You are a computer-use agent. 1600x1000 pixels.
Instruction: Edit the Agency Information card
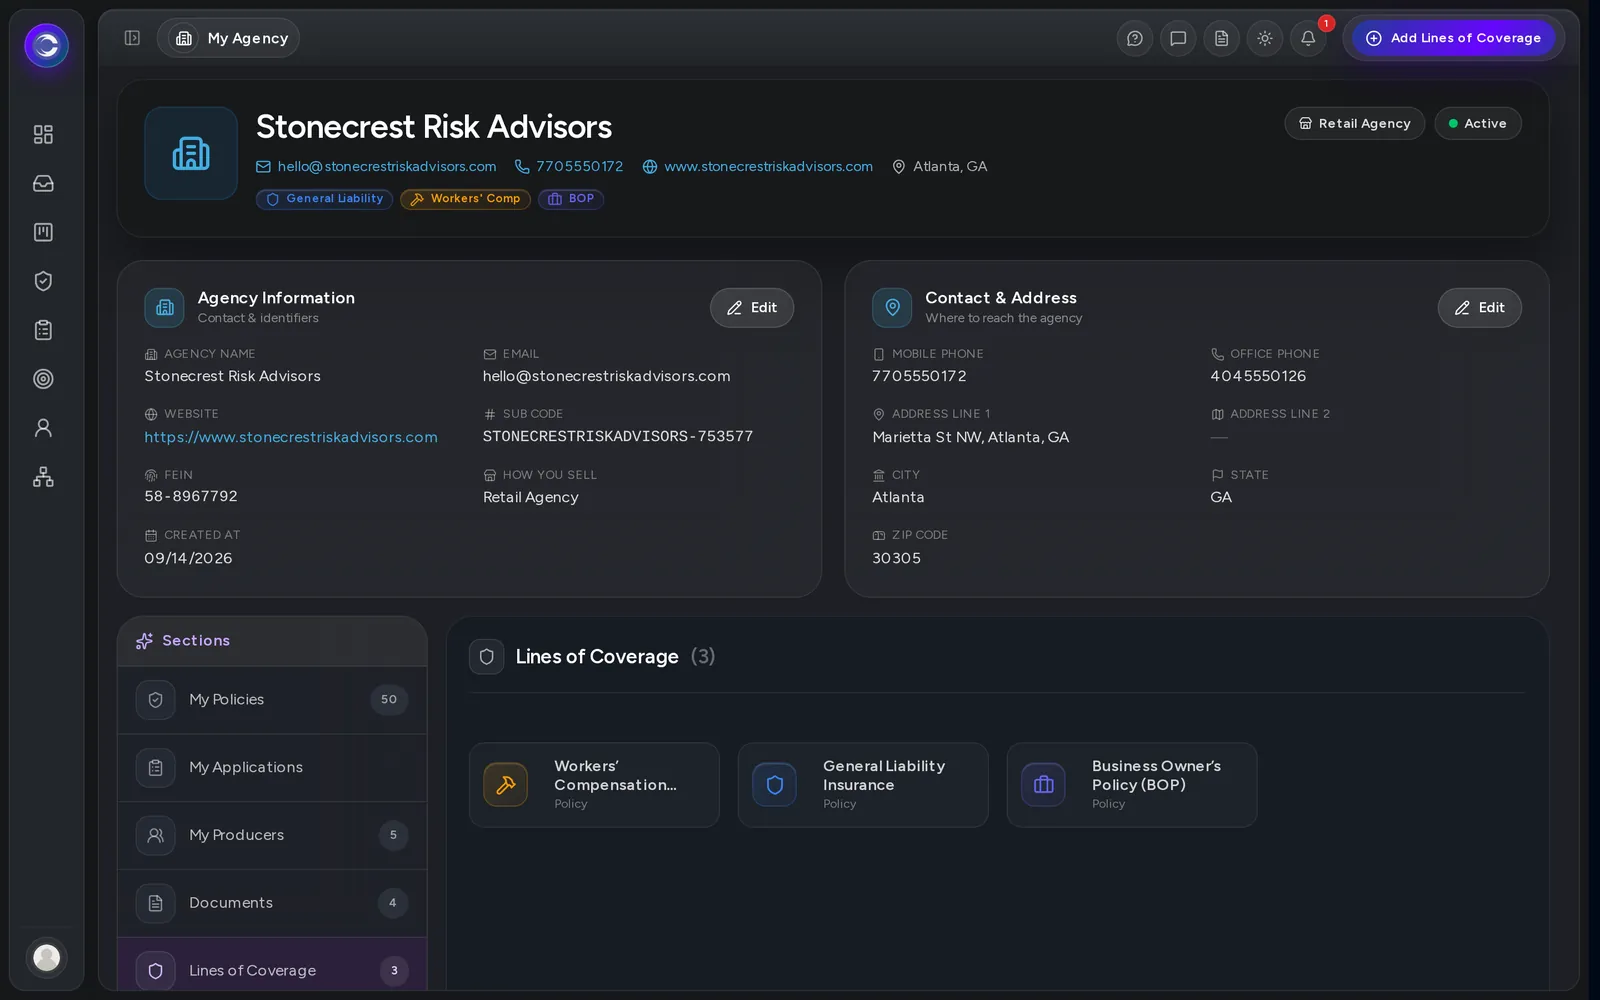pyautogui.click(x=752, y=308)
